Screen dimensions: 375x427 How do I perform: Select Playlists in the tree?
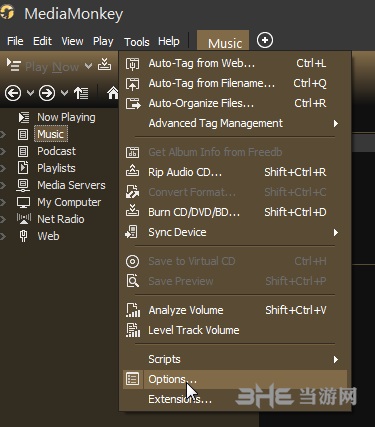click(x=56, y=168)
